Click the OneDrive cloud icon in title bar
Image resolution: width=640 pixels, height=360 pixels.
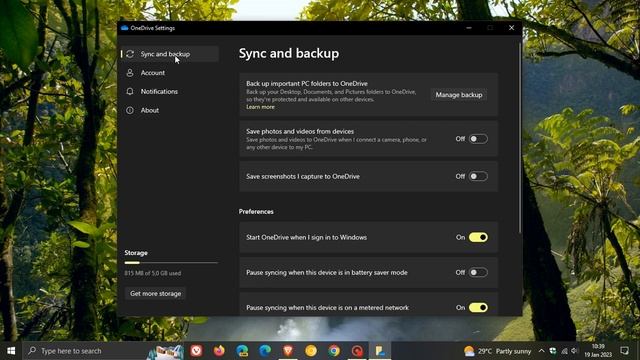click(x=124, y=28)
